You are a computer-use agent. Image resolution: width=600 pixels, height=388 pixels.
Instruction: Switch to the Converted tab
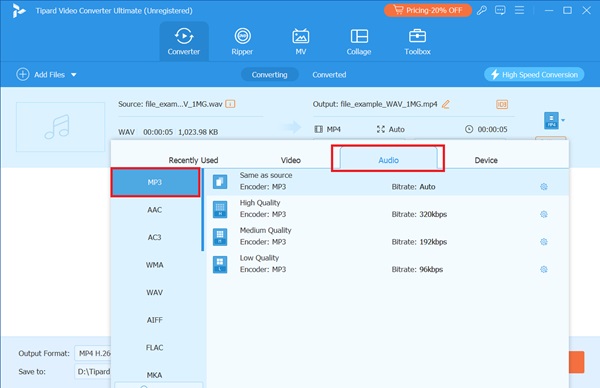tap(329, 75)
